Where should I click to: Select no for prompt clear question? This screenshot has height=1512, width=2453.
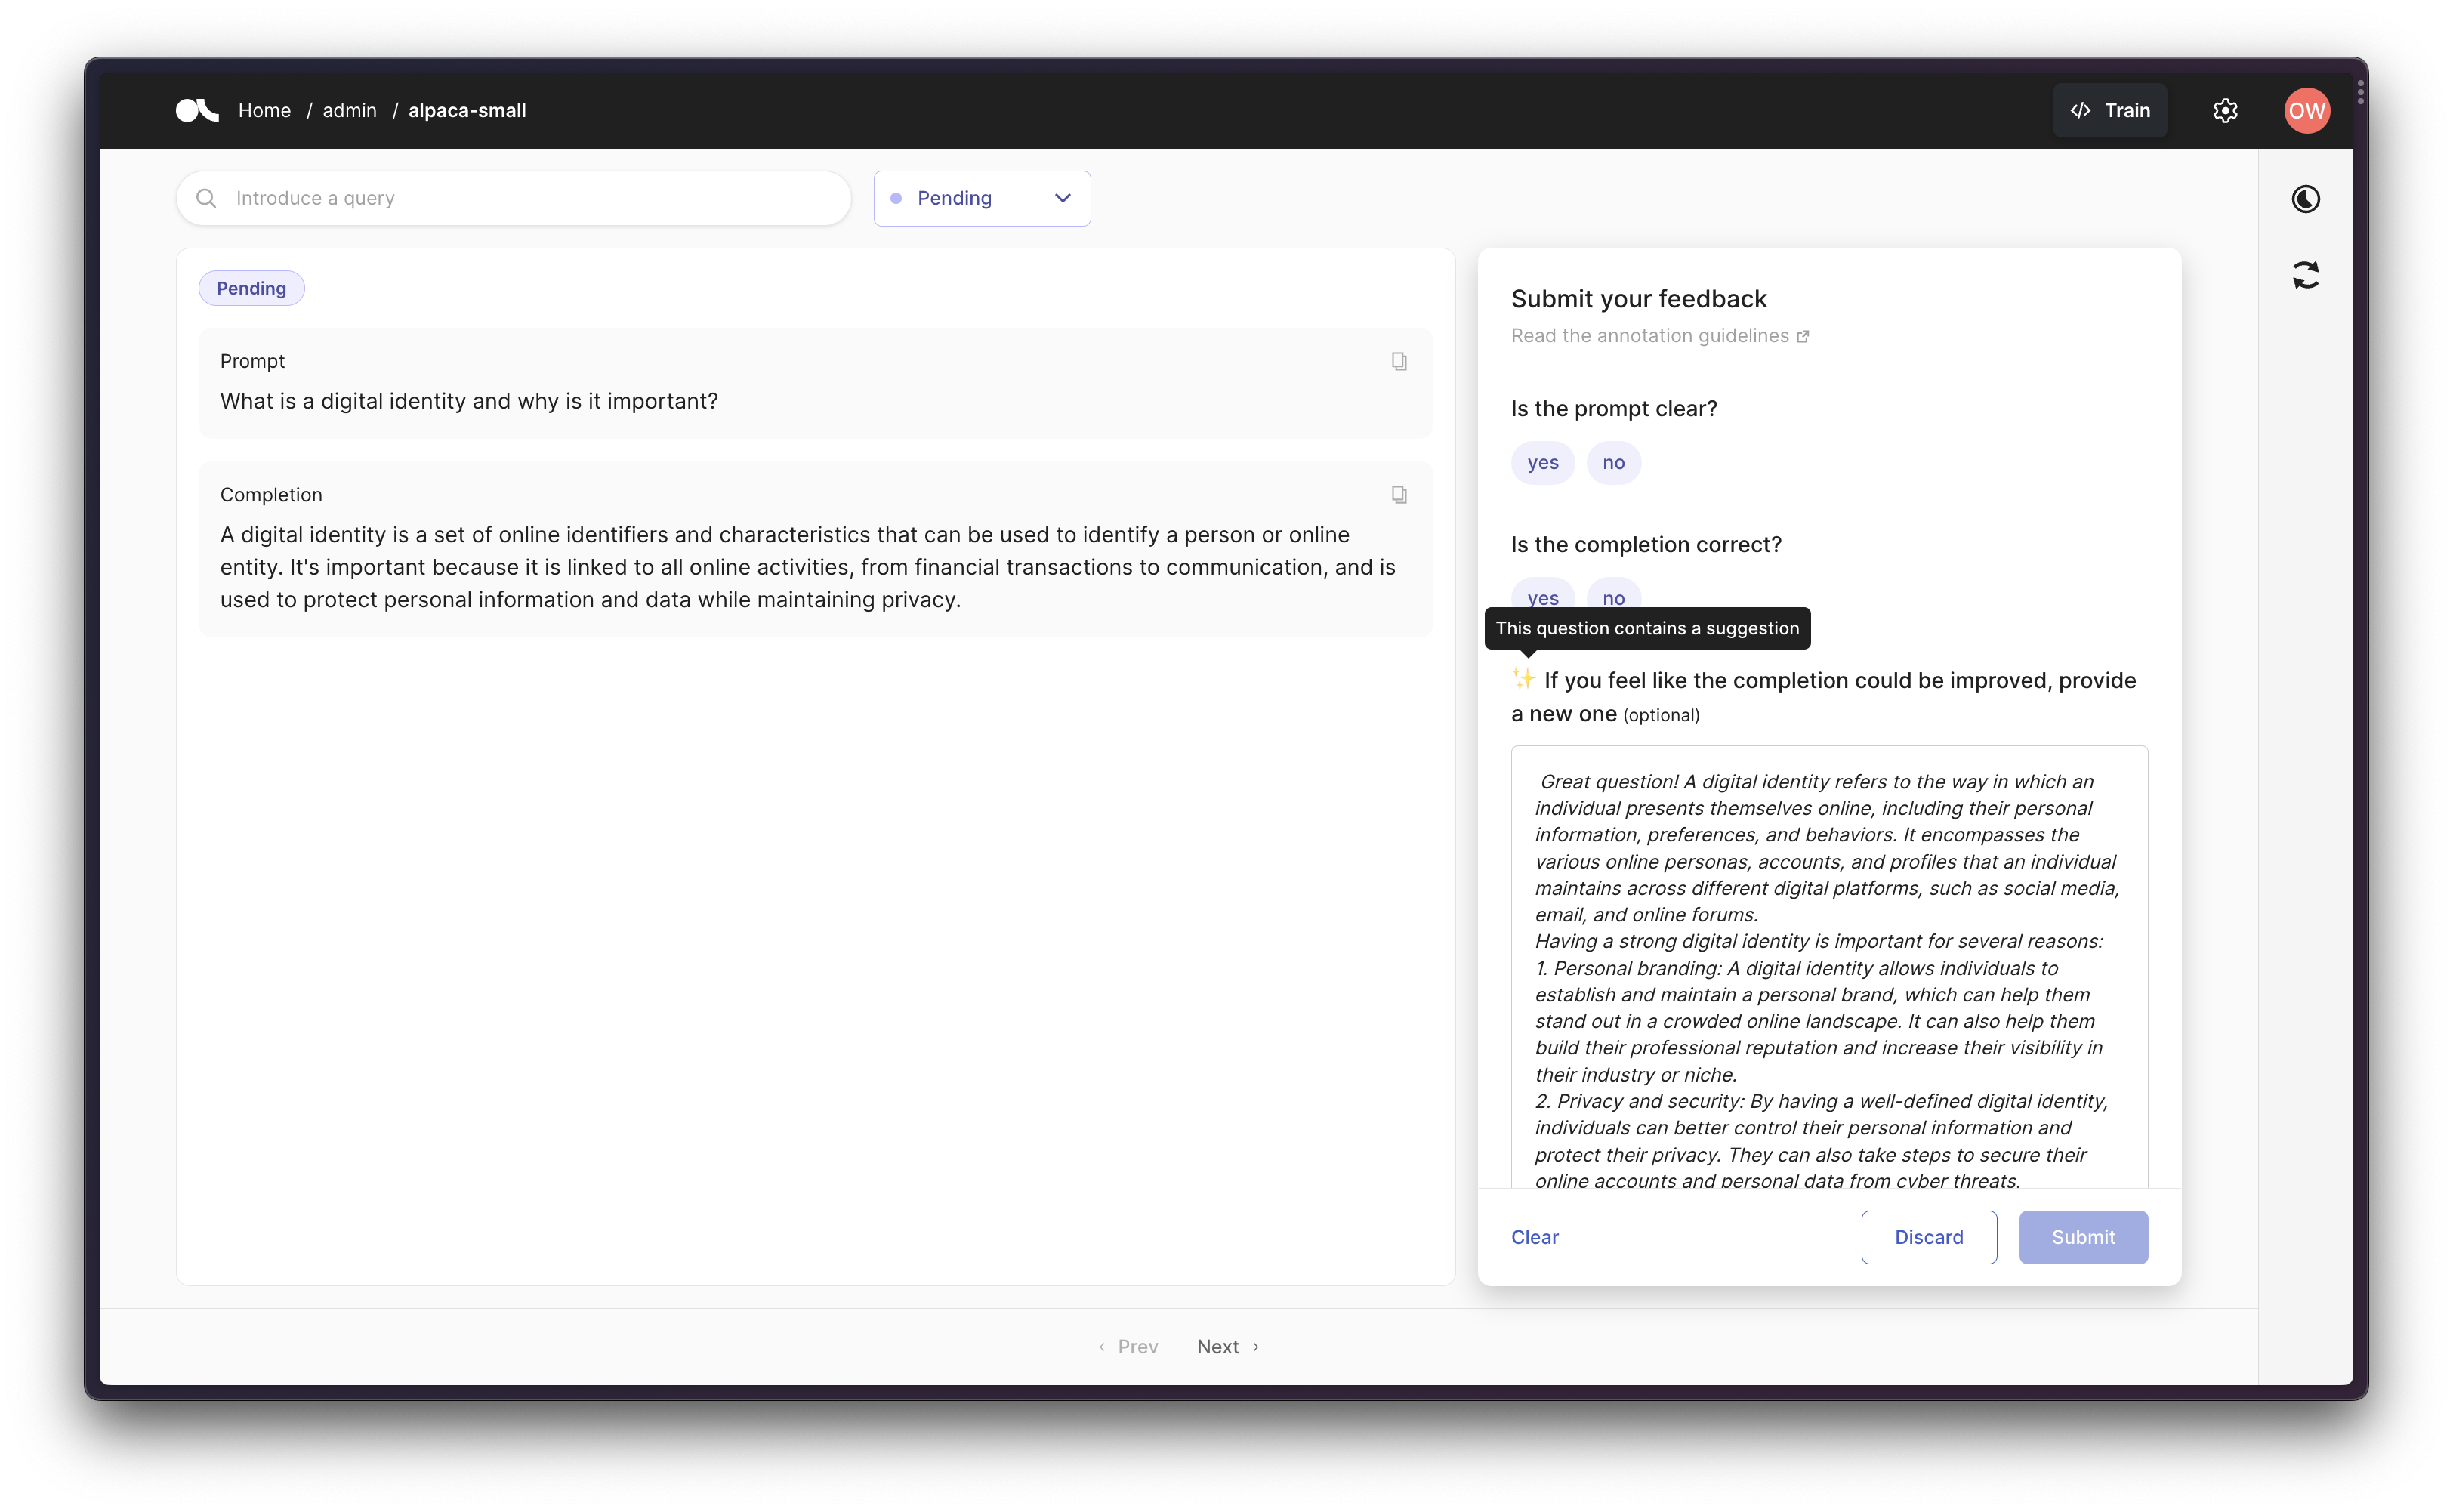1613,463
